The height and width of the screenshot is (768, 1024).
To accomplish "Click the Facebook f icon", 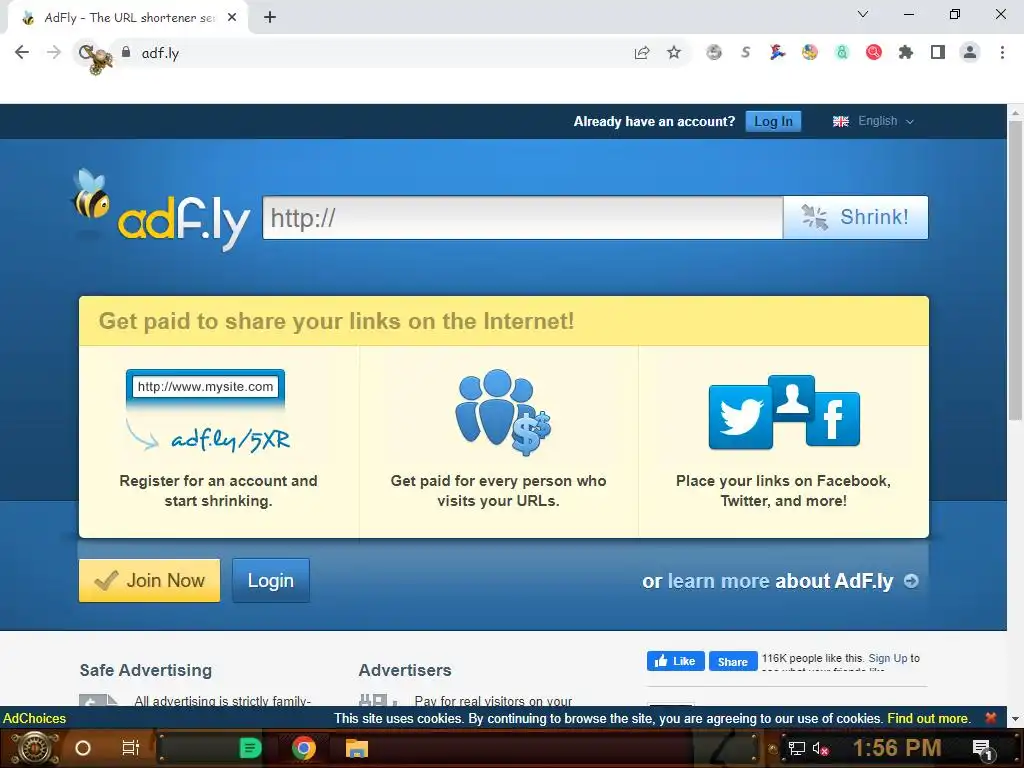I will click(x=833, y=419).
